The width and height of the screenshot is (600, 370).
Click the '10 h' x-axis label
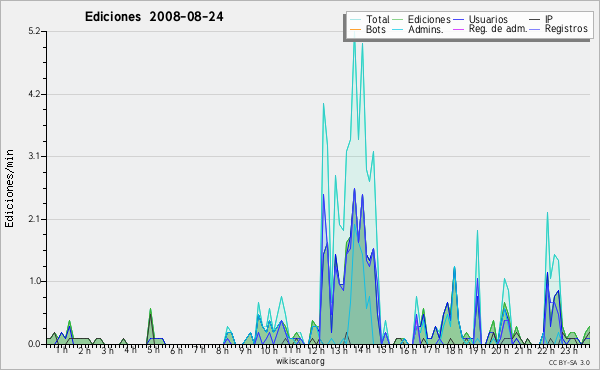pos(269,350)
